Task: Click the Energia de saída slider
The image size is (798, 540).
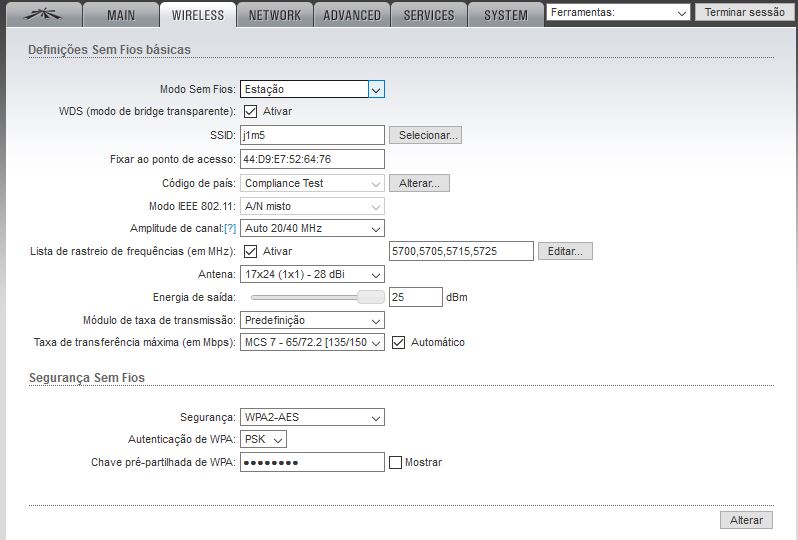Action: coord(318,297)
